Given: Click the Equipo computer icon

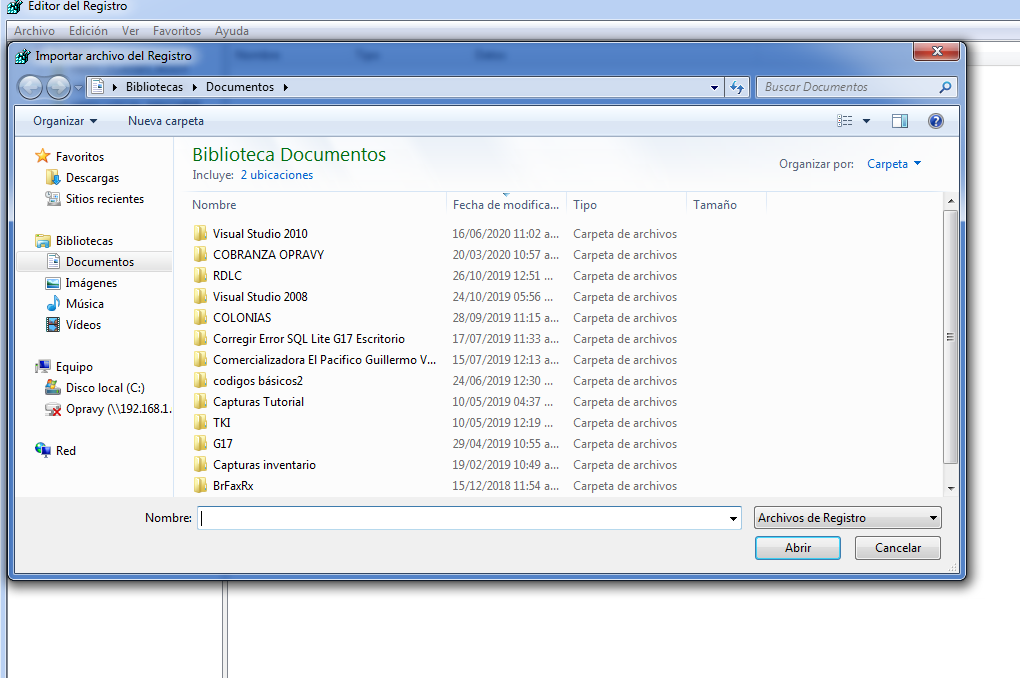Looking at the screenshot, I should click(43, 366).
